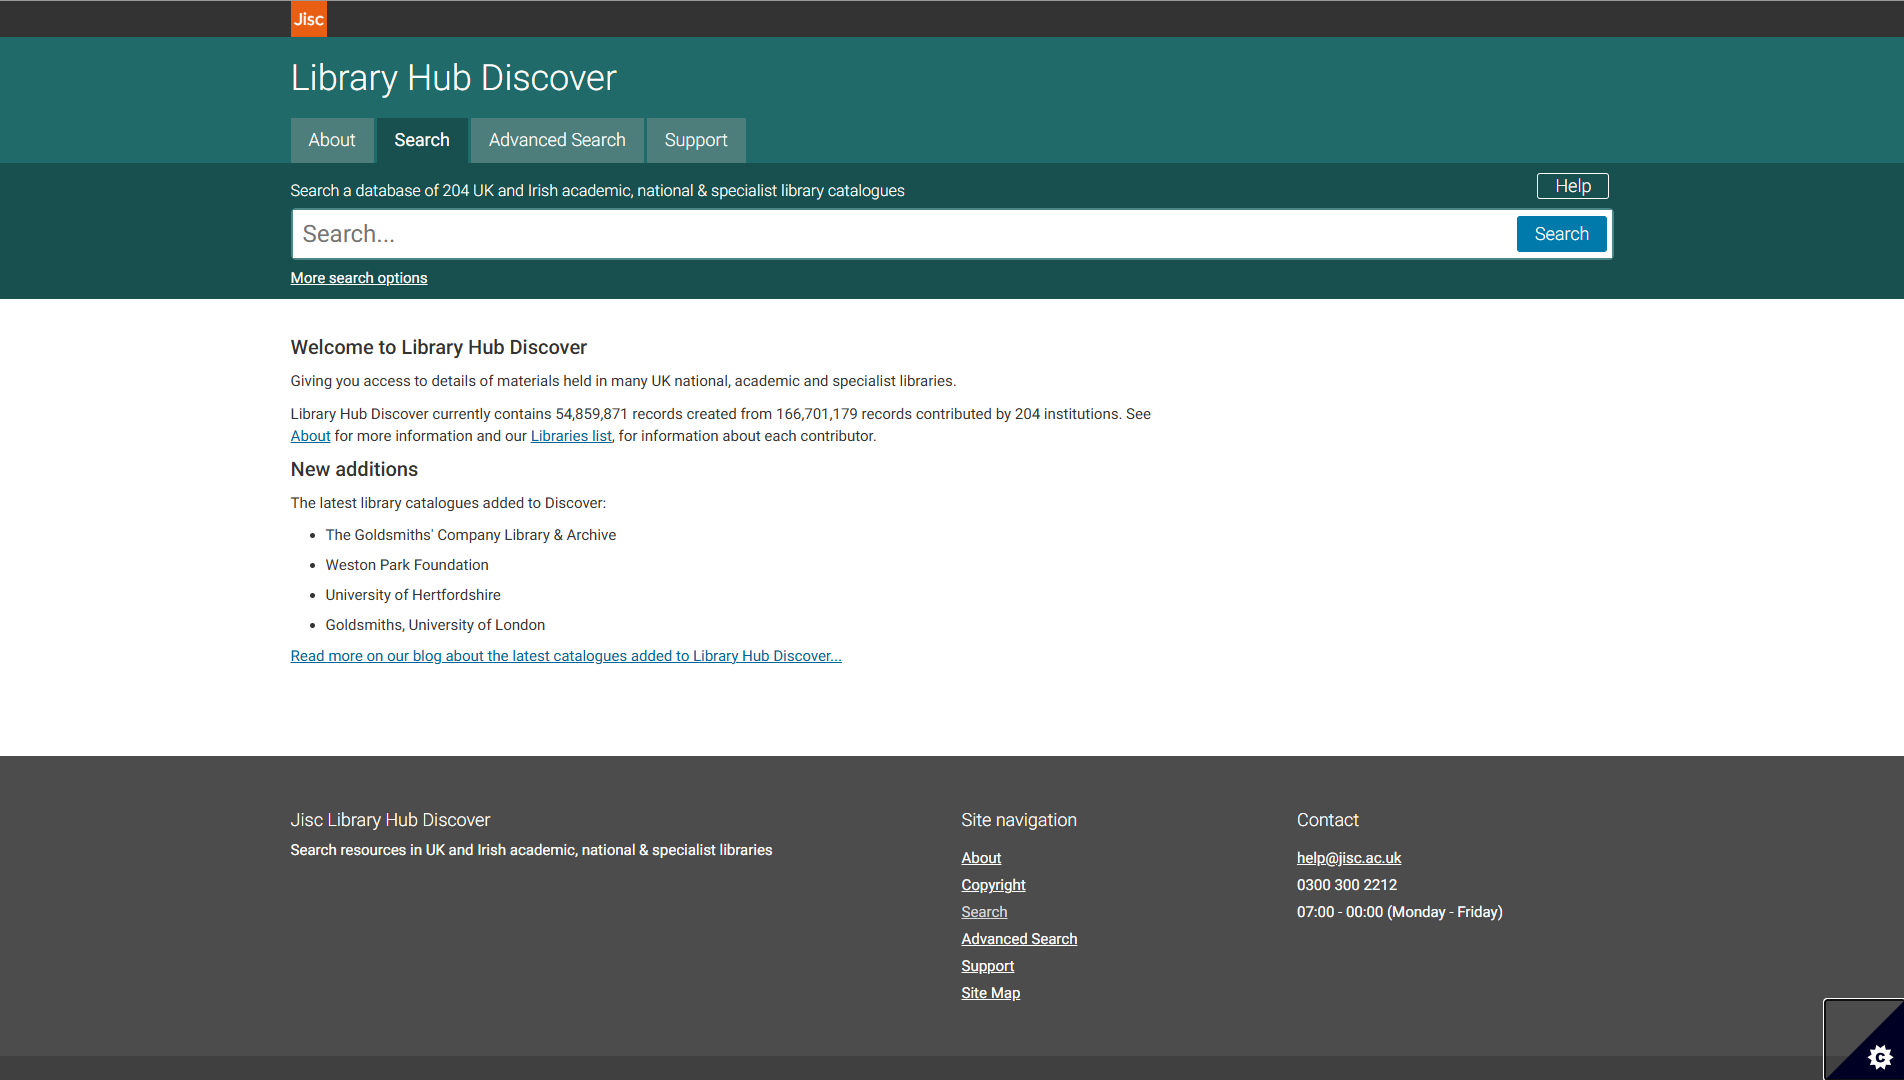Open the footer Support link
Screen dimensions: 1904x1080
click(x=987, y=966)
